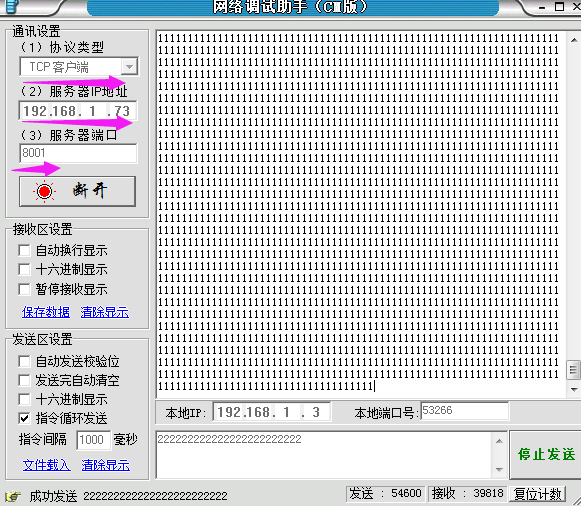Uncheck 指令循环发送 checkbox
581x506 pixels.
[x=24, y=419]
